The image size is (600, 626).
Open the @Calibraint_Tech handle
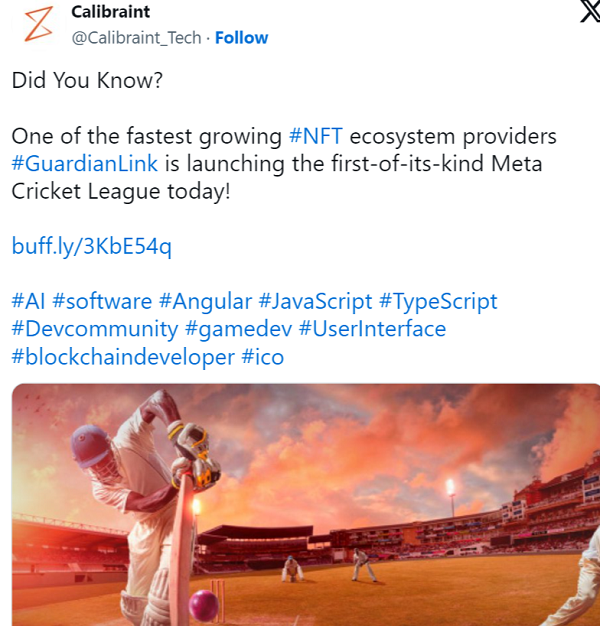[135, 38]
